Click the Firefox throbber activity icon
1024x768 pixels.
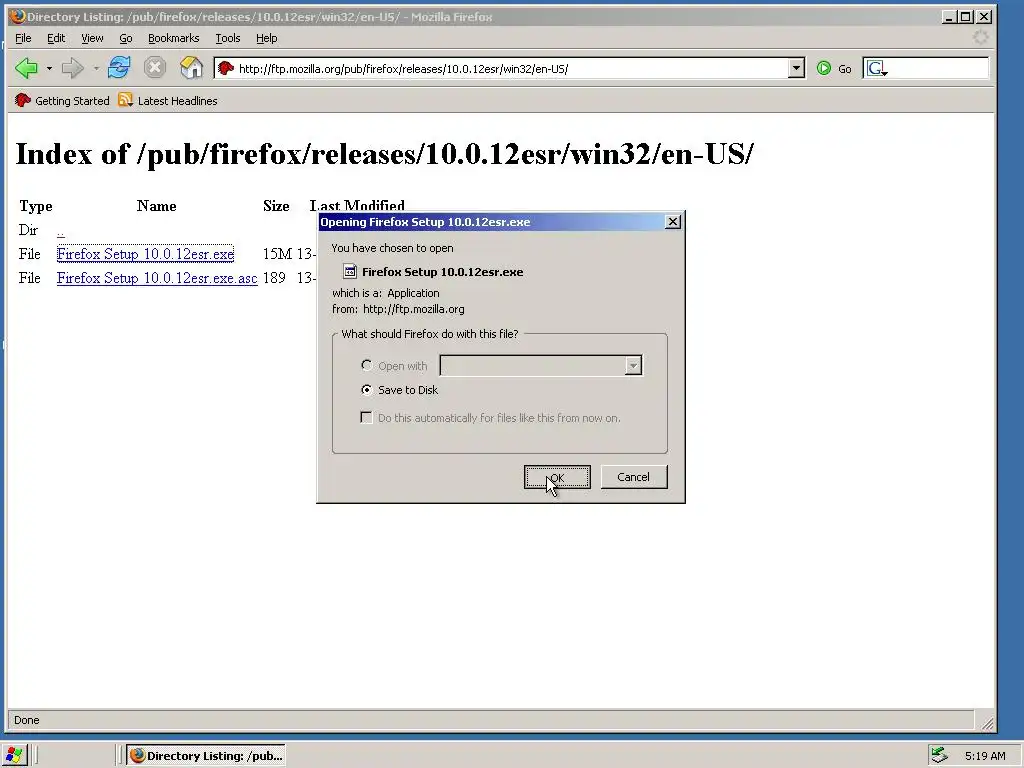(980, 37)
